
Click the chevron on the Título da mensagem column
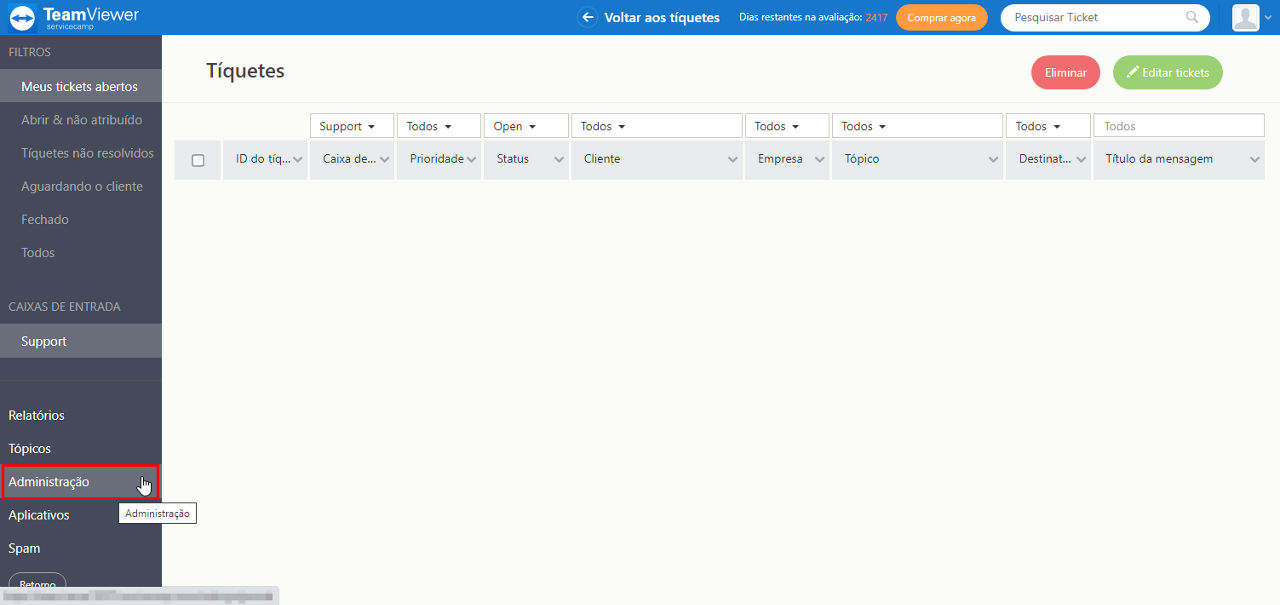[1255, 160]
